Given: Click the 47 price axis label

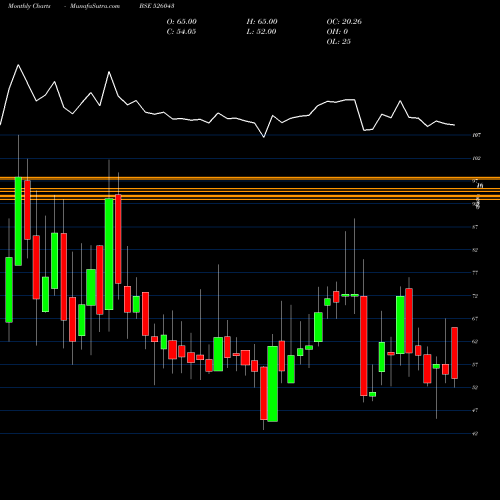Looking at the screenshot, I should pyautogui.click(x=475, y=410).
